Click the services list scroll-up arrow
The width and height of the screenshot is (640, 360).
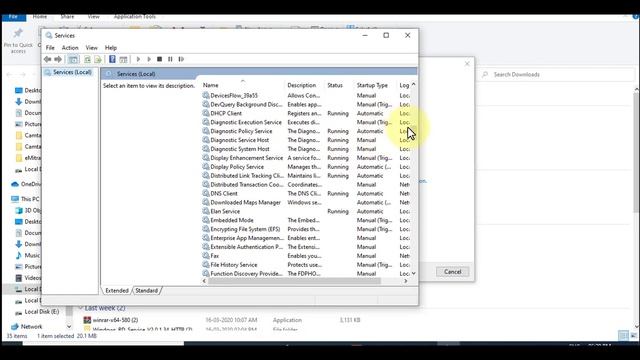coord(413,84)
